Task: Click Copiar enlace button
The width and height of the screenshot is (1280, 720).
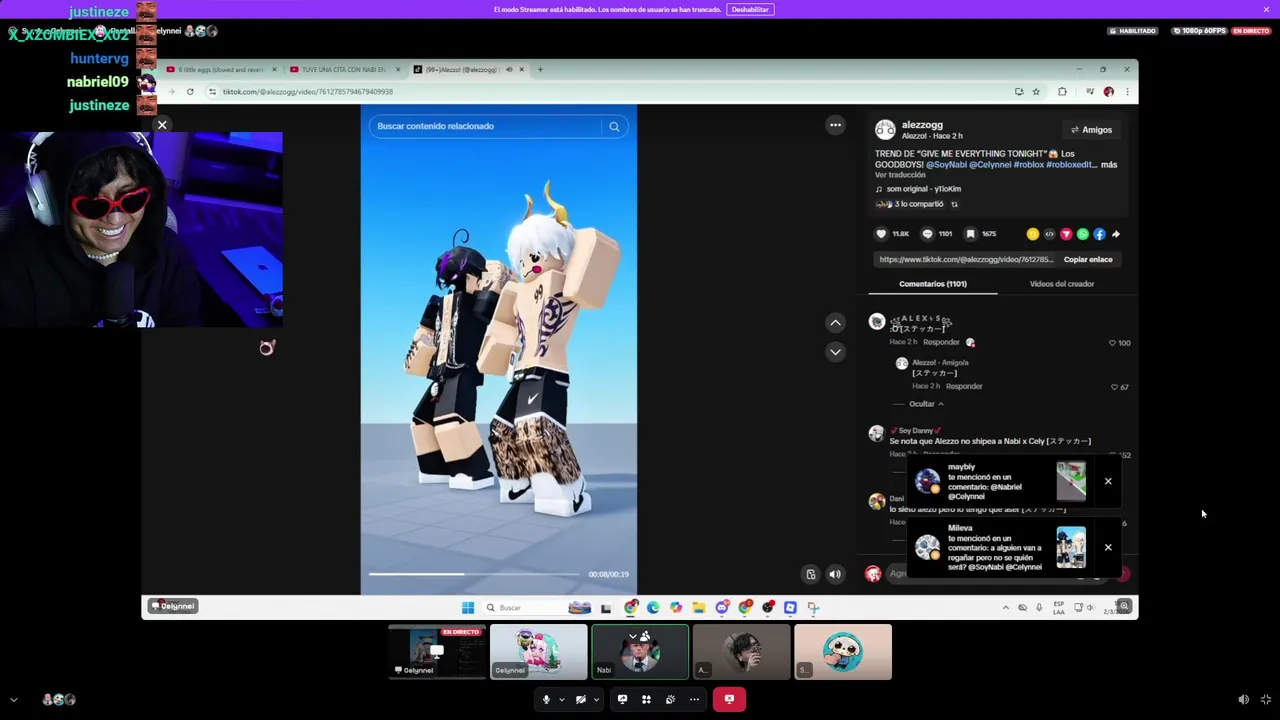Action: click(x=1088, y=259)
